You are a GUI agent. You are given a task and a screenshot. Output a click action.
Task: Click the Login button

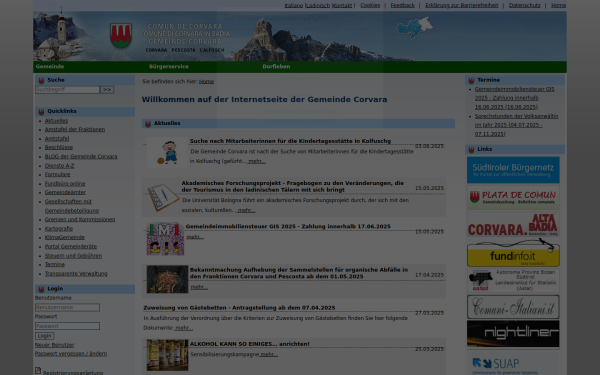44,336
